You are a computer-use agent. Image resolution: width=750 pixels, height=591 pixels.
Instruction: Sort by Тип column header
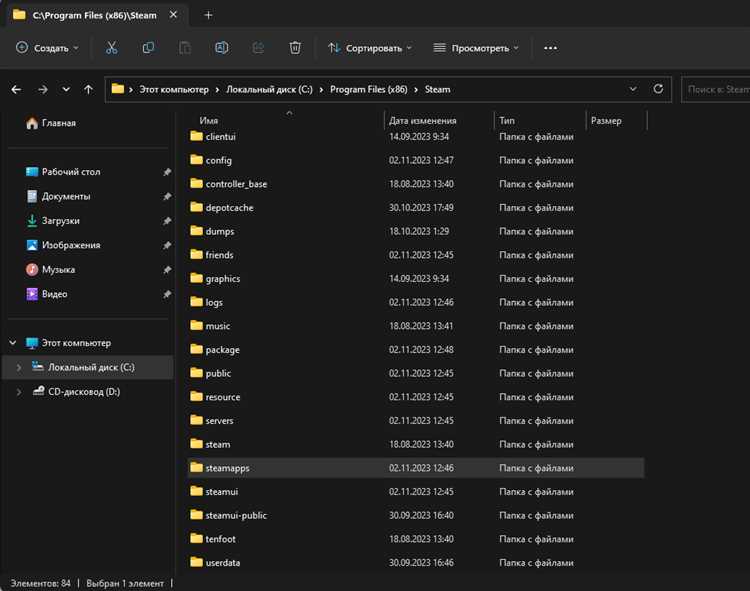pos(507,120)
